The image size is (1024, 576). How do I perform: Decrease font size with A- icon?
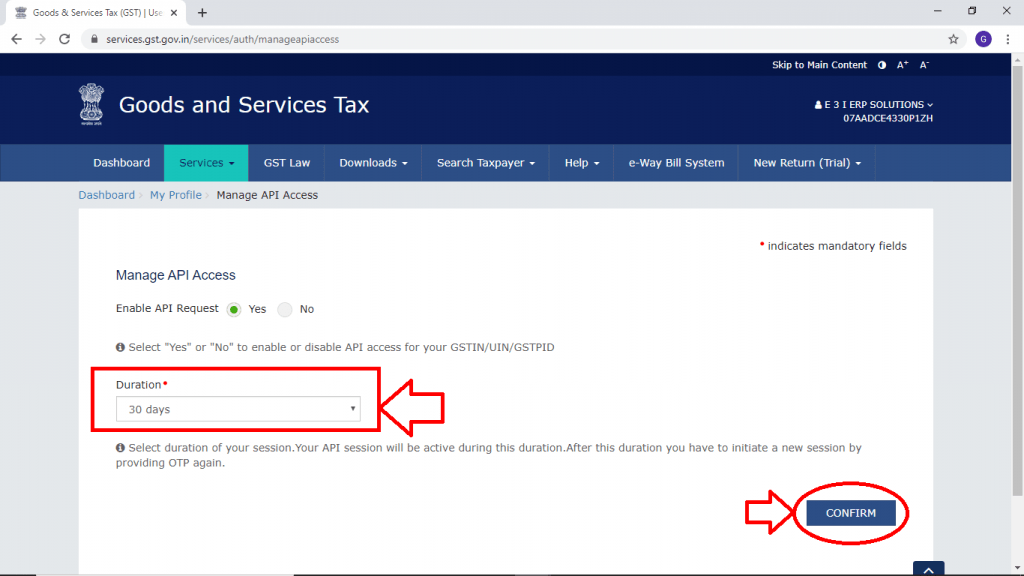pyautogui.click(x=924, y=65)
